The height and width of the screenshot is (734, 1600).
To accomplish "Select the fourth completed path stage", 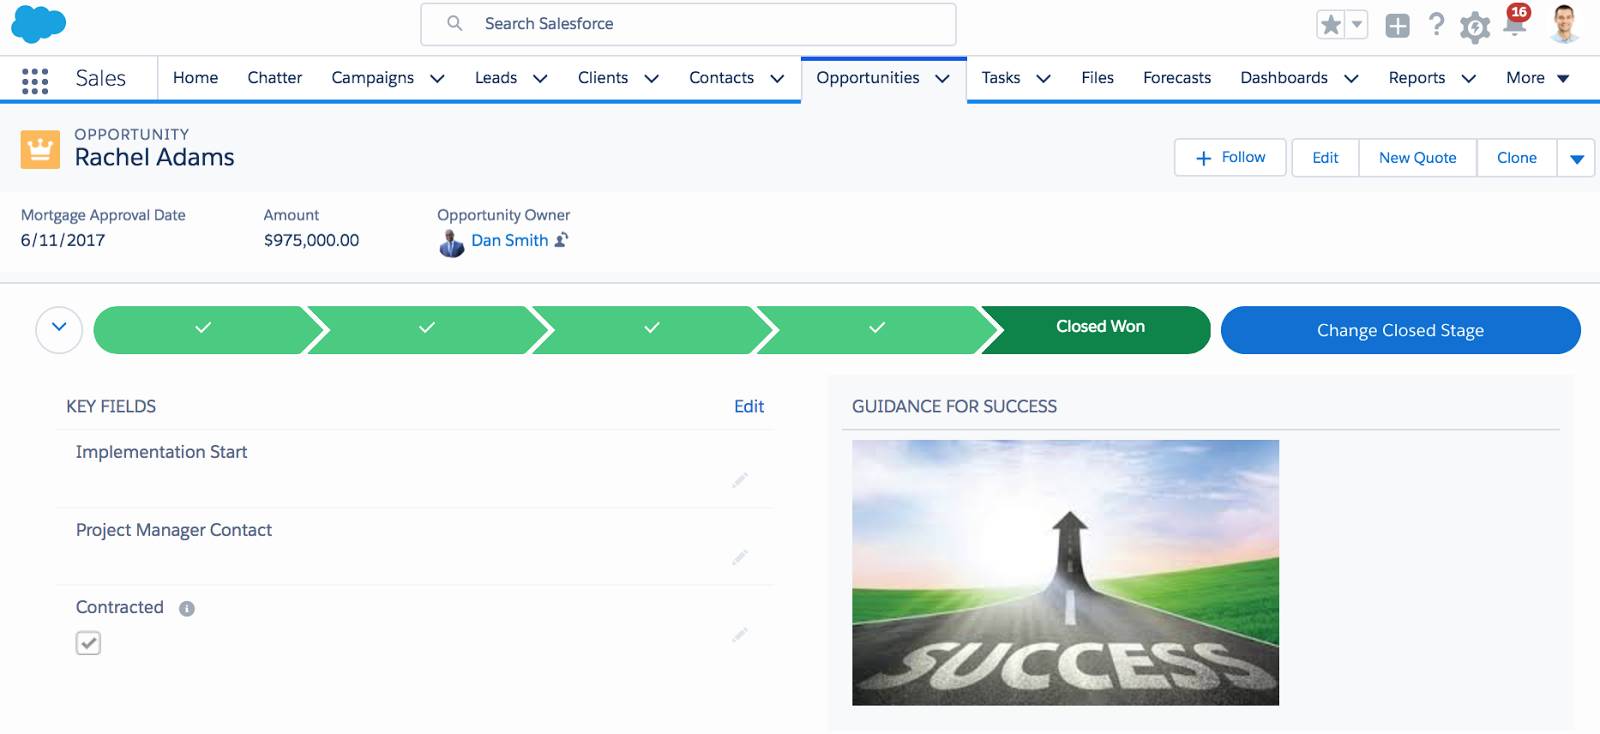I will click(877, 329).
